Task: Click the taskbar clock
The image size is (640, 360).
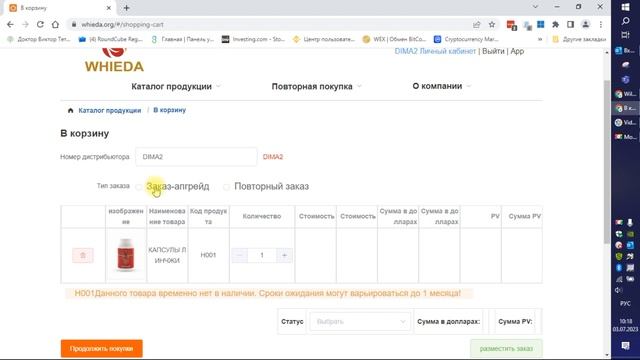Action: point(625,325)
